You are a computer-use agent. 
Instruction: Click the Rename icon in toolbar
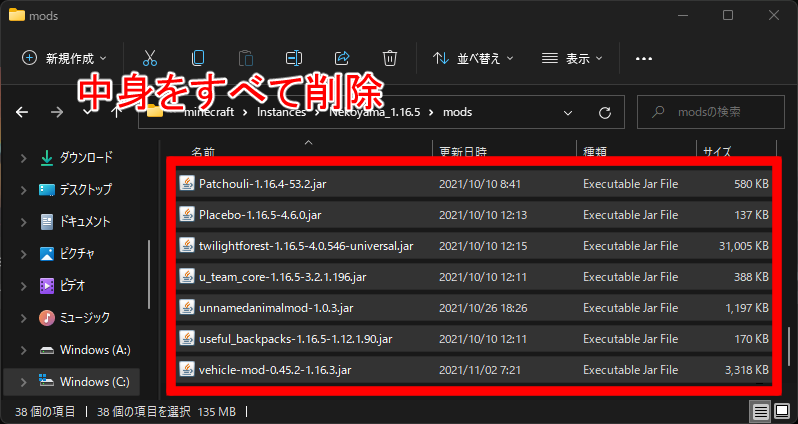[294, 59]
